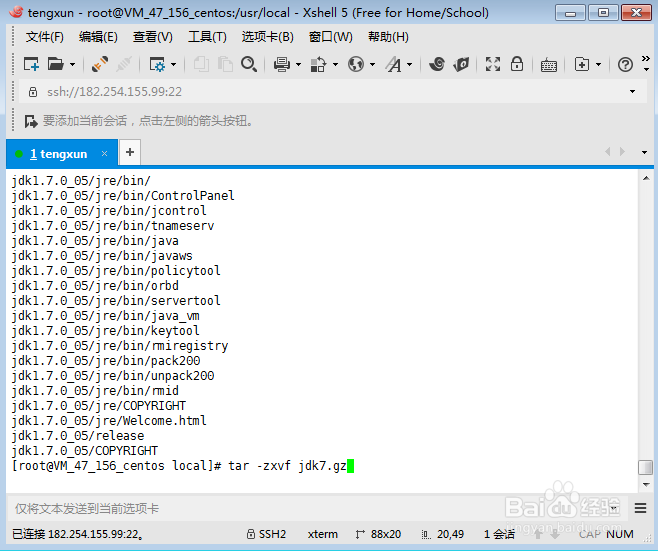Click the font letter A icon
Image resolution: width=658 pixels, height=551 pixels.
click(394, 64)
